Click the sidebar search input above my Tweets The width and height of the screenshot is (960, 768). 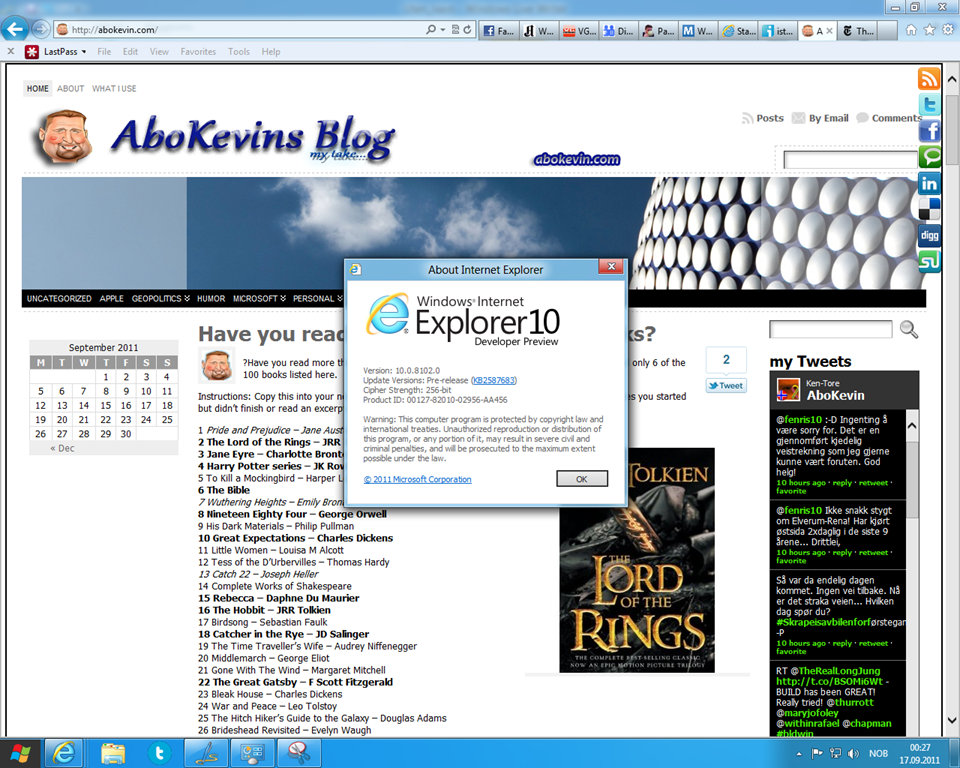click(x=831, y=329)
